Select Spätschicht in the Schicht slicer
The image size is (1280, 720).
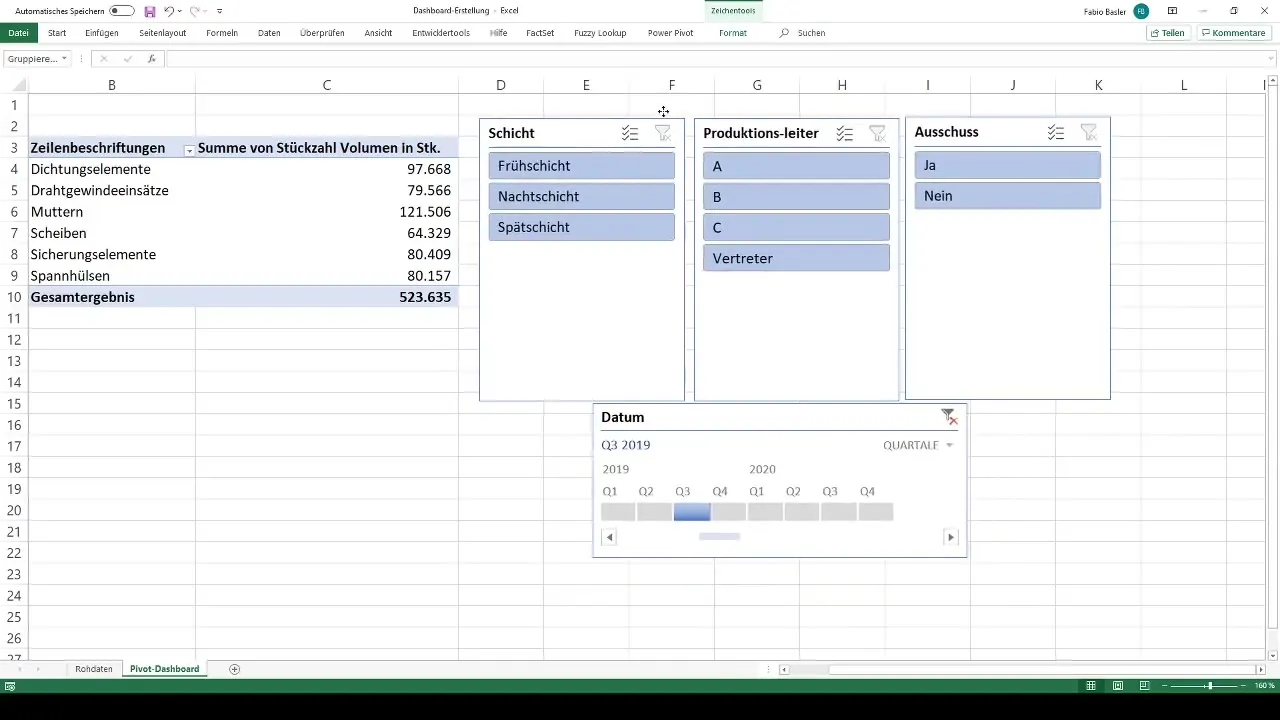point(582,227)
